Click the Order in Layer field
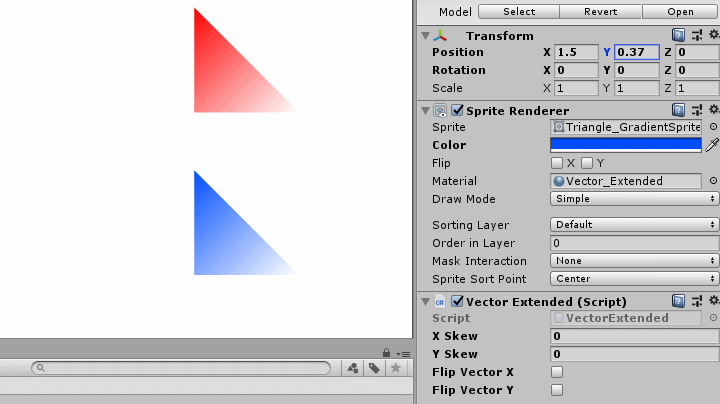Viewport: 720px width, 404px height. point(635,243)
